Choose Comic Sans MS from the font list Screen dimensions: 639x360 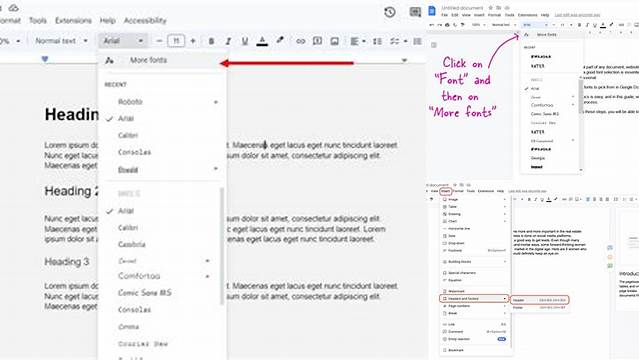[145, 293]
